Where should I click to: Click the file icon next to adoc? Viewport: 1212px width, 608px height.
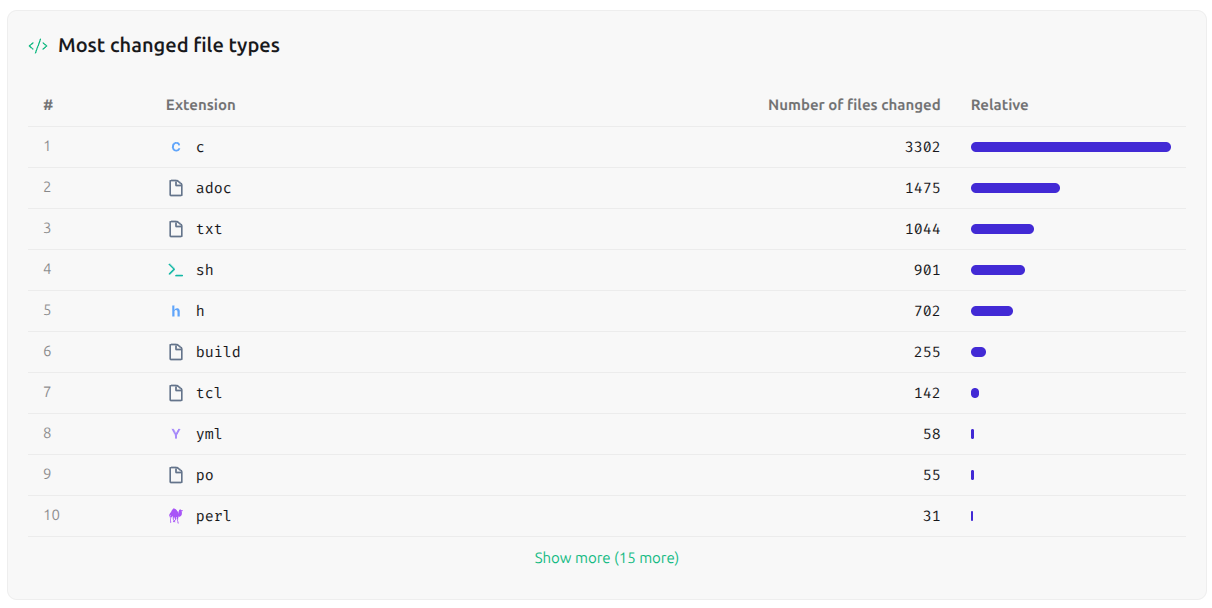[176, 187]
